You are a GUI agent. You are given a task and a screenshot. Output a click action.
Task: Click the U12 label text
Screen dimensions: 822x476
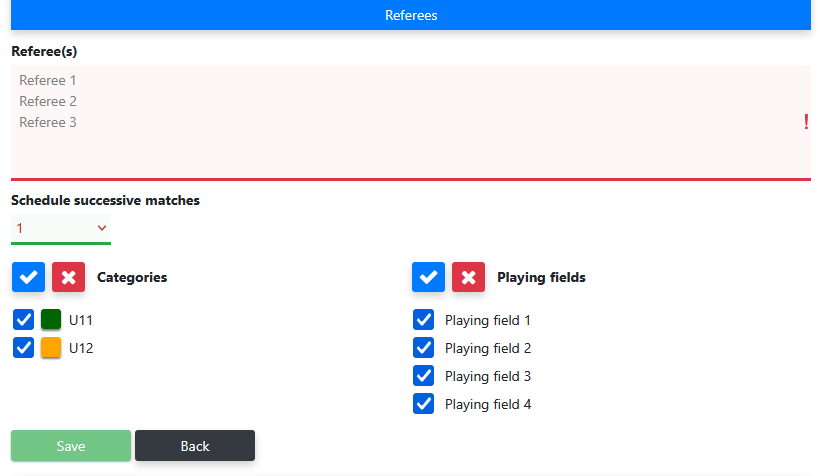pos(81,348)
